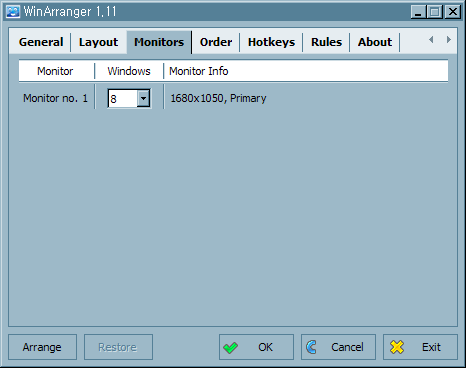Viewport: 466px width, 368px height.
Task: Switch to the General tab
Action: 41,42
